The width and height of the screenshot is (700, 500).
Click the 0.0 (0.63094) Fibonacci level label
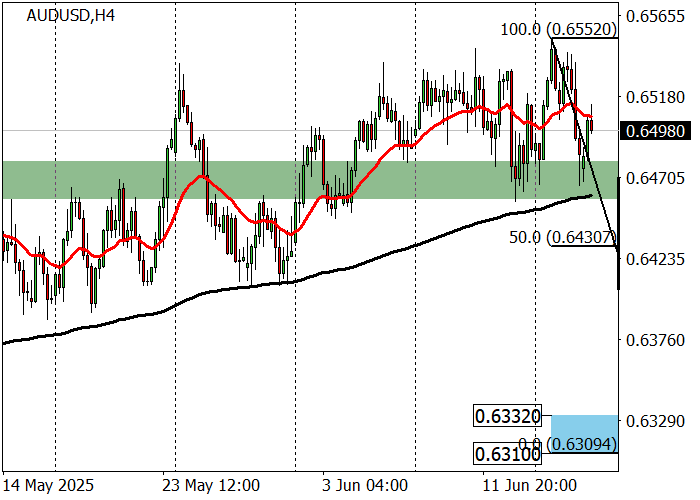(567, 444)
